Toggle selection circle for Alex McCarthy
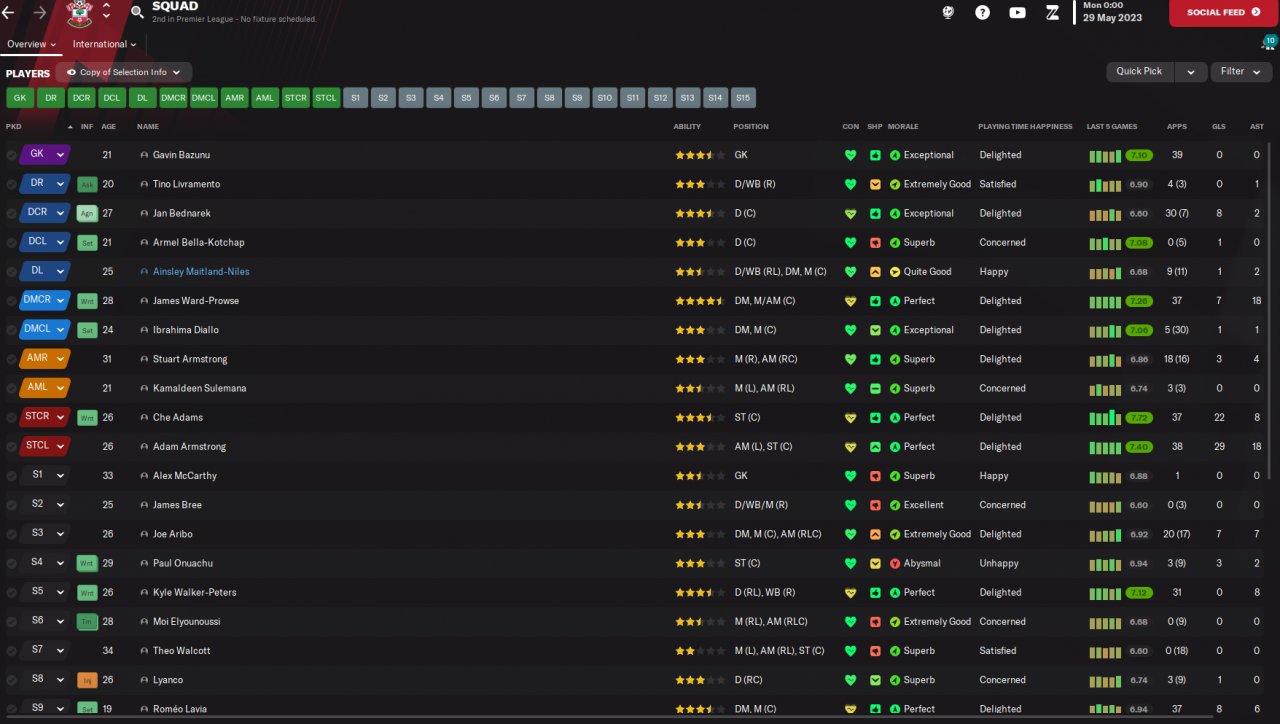Viewport: 1280px width, 724px height. [x=11, y=476]
